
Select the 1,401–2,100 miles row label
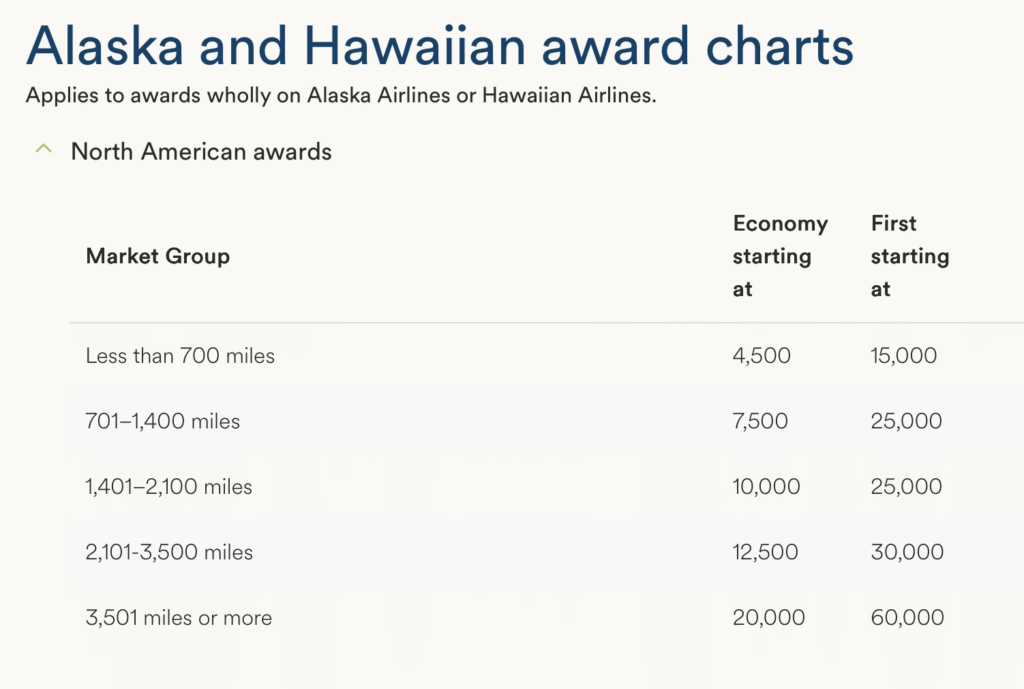(x=168, y=487)
